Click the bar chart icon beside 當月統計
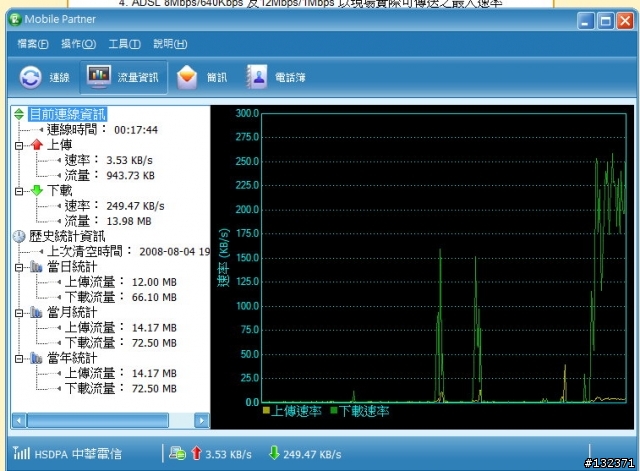 [36, 313]
